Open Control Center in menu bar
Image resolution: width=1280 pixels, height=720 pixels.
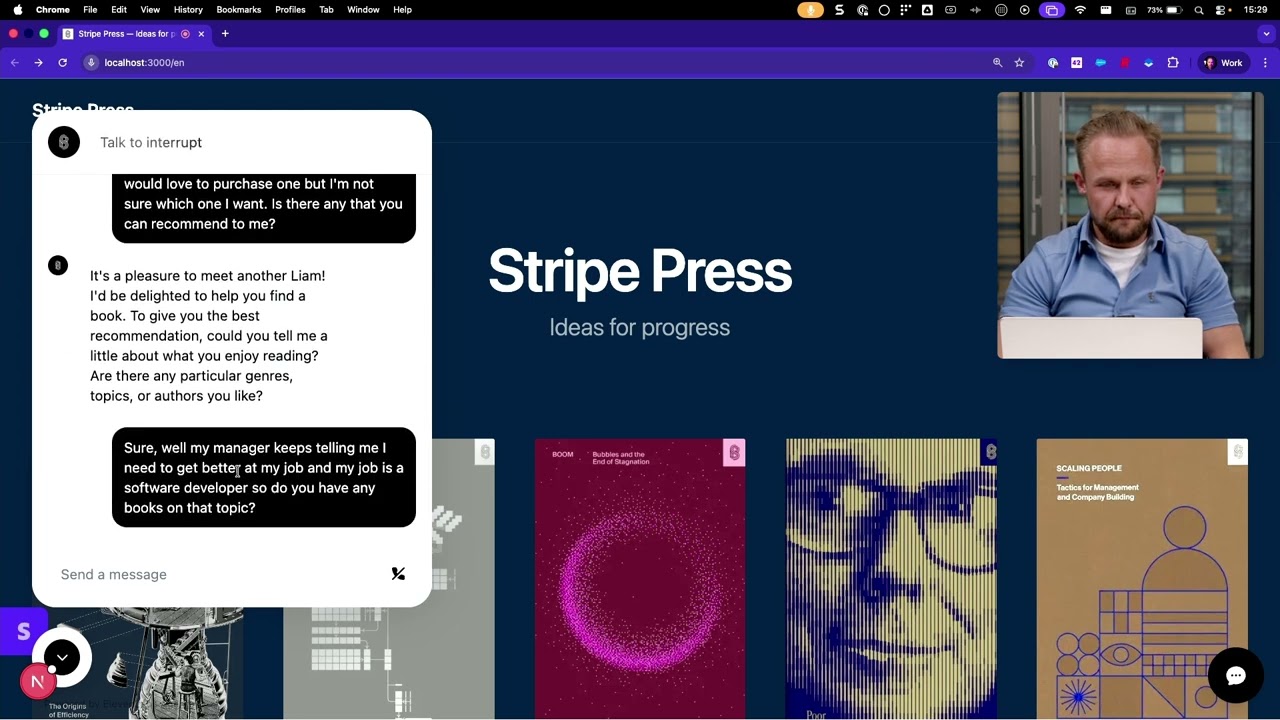click(1221, 9)
